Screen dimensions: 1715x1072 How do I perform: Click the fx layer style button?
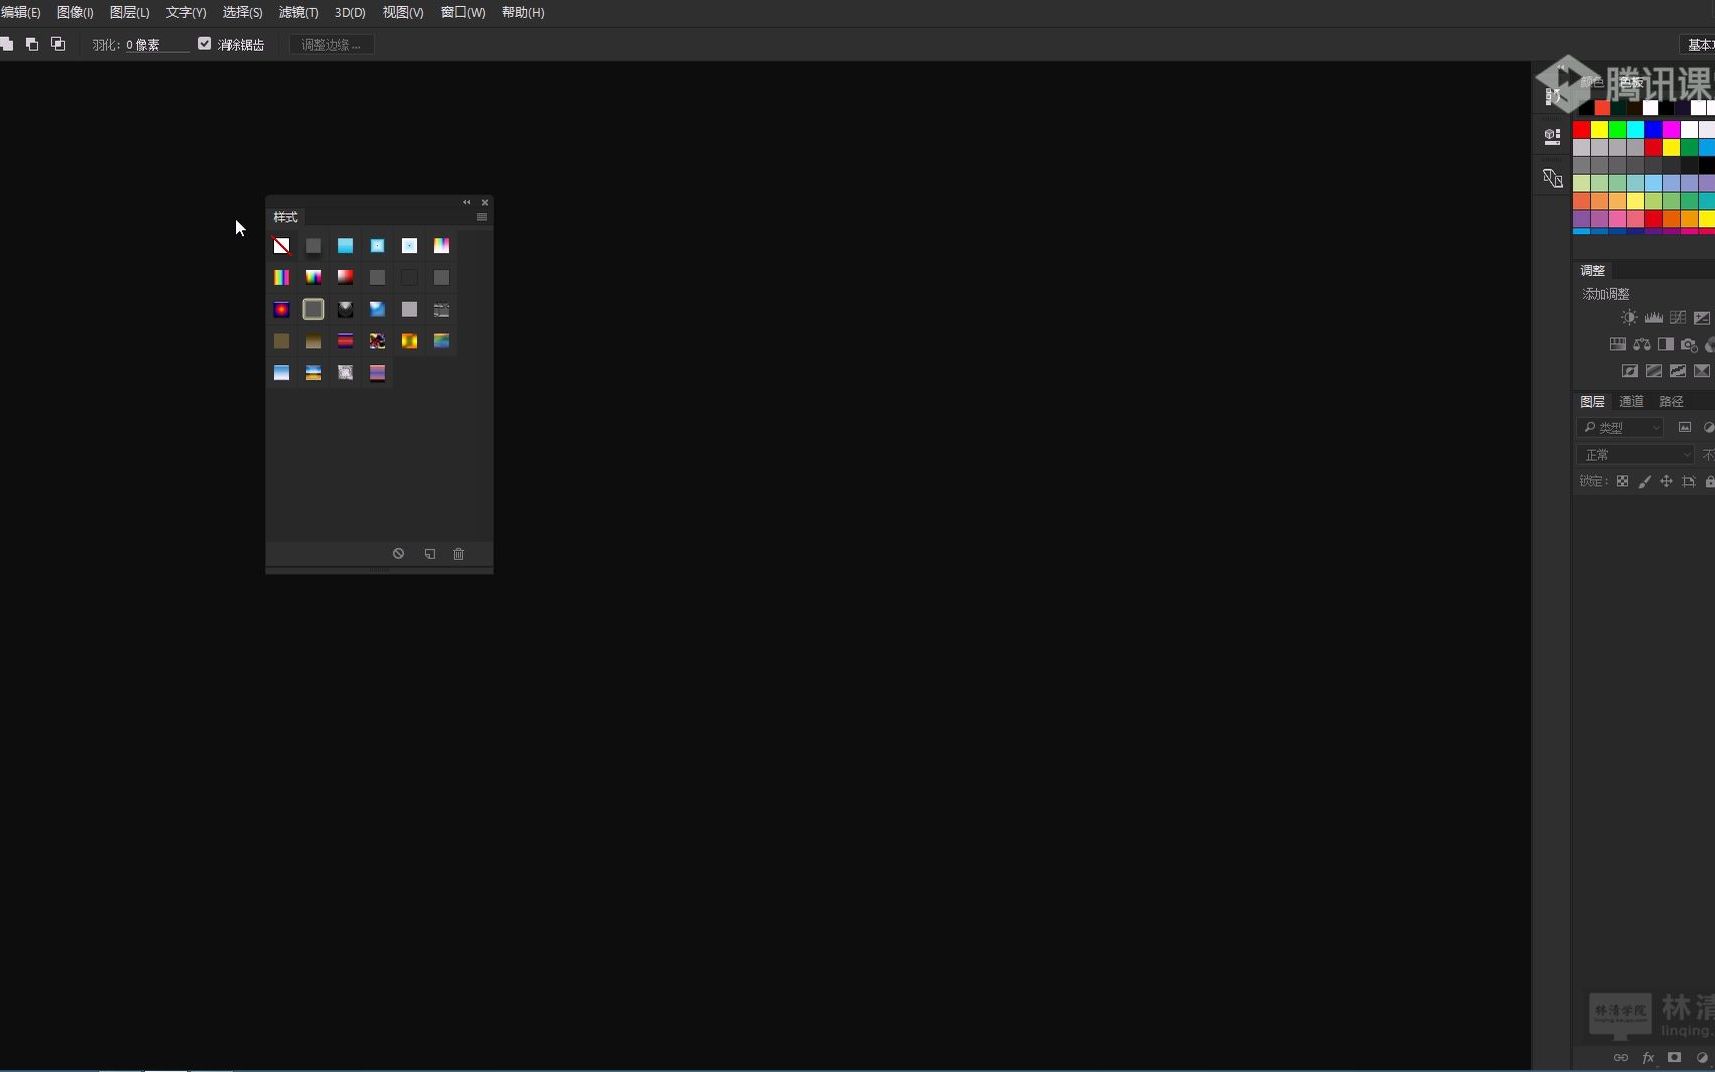pyautogui.click(x=1648, y=1057)
